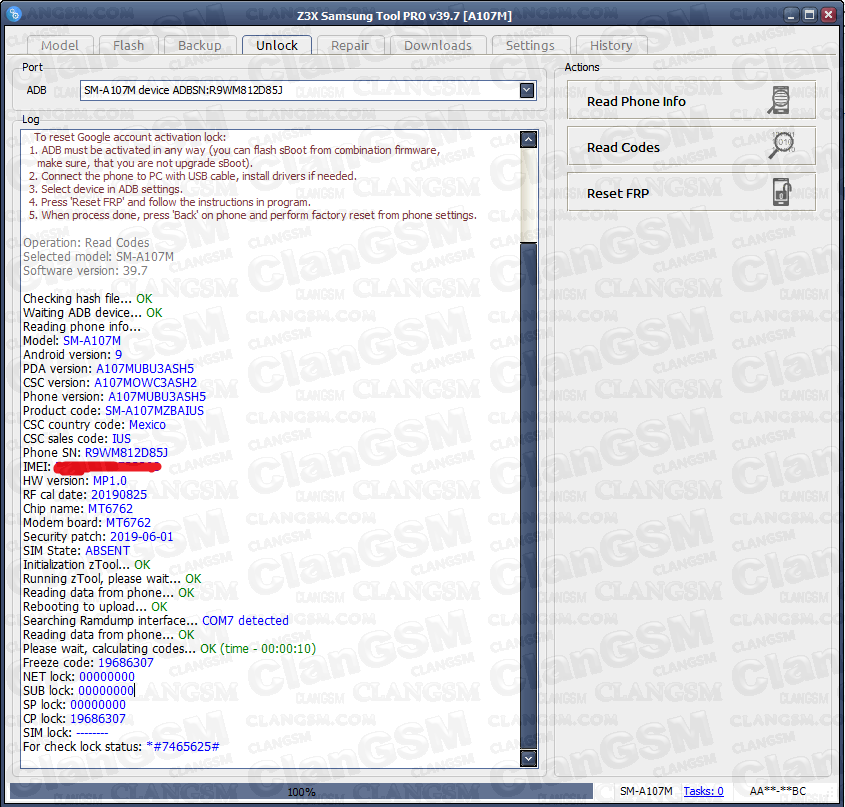Click the log scroll down arrow
This screenshot has width=845, height=807.
pyautogui.click(x=528, y=758)
